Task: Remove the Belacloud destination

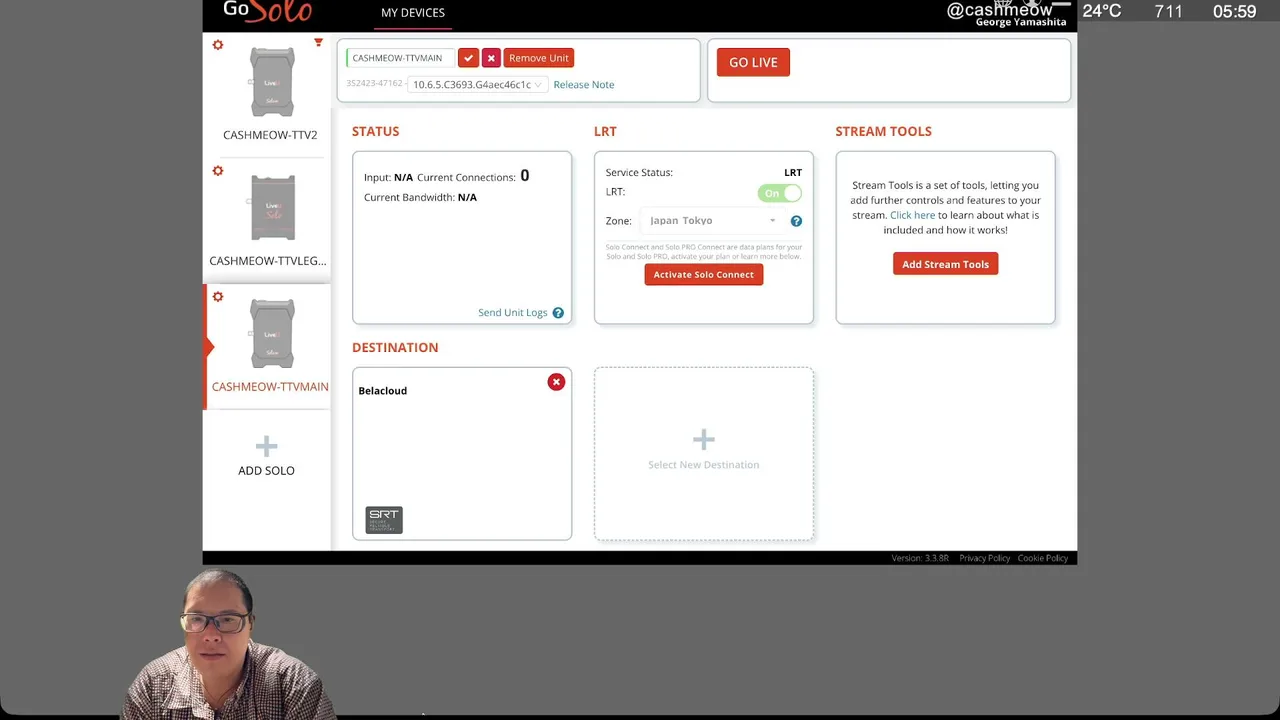Action: (556, 382)
